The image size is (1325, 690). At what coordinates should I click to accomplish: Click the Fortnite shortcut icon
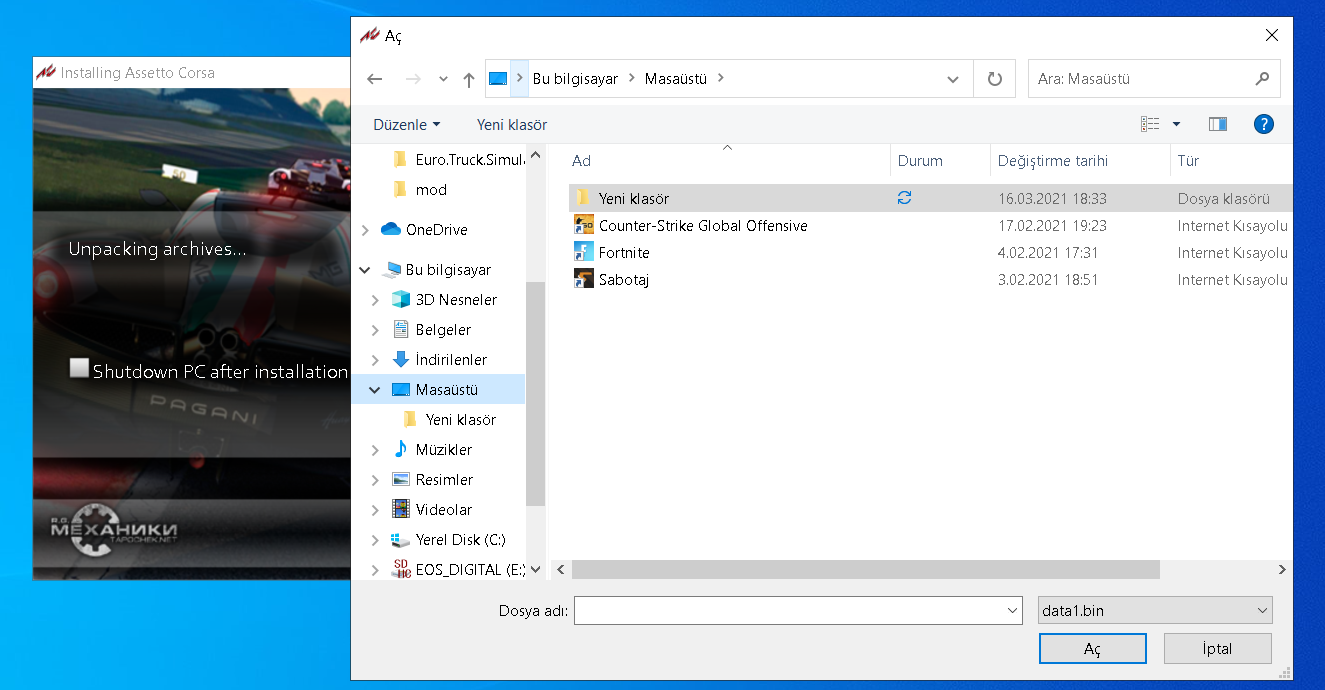click(x=584, y=252)
